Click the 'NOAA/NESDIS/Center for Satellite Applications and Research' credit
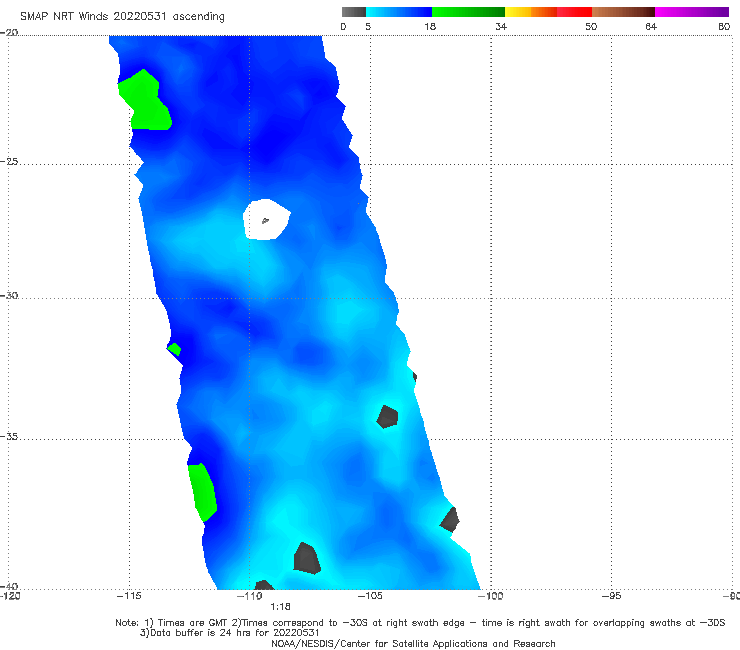This screenshot has height=650, width=740. tap(413, 643)
